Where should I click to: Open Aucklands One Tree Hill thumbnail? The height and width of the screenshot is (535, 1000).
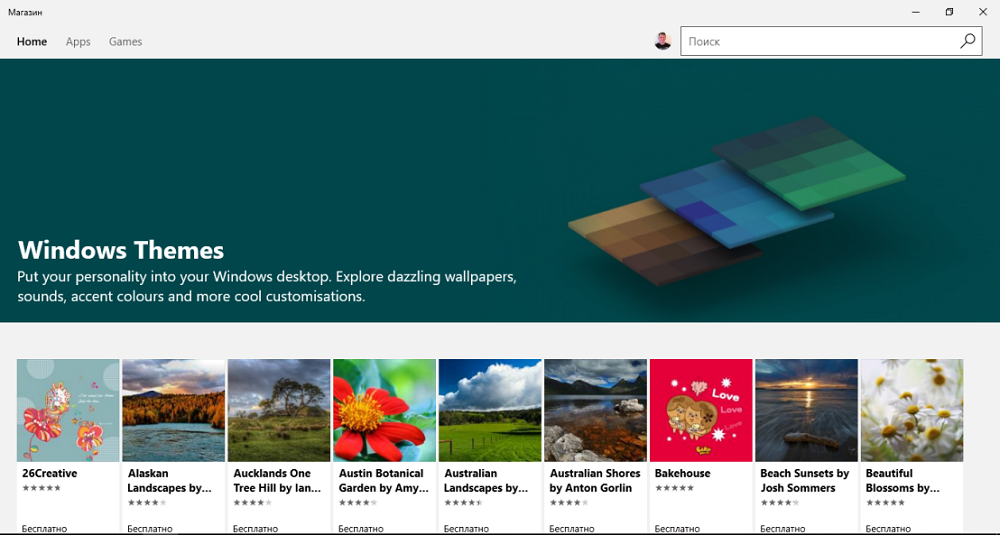coord(279,410)
